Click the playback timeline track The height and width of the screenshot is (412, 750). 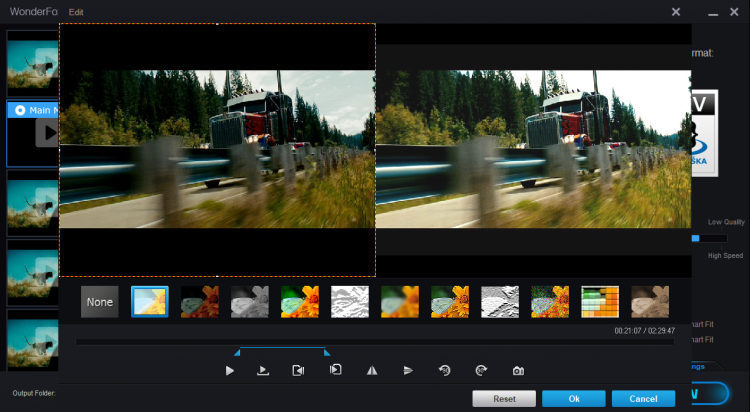(370, 342)
